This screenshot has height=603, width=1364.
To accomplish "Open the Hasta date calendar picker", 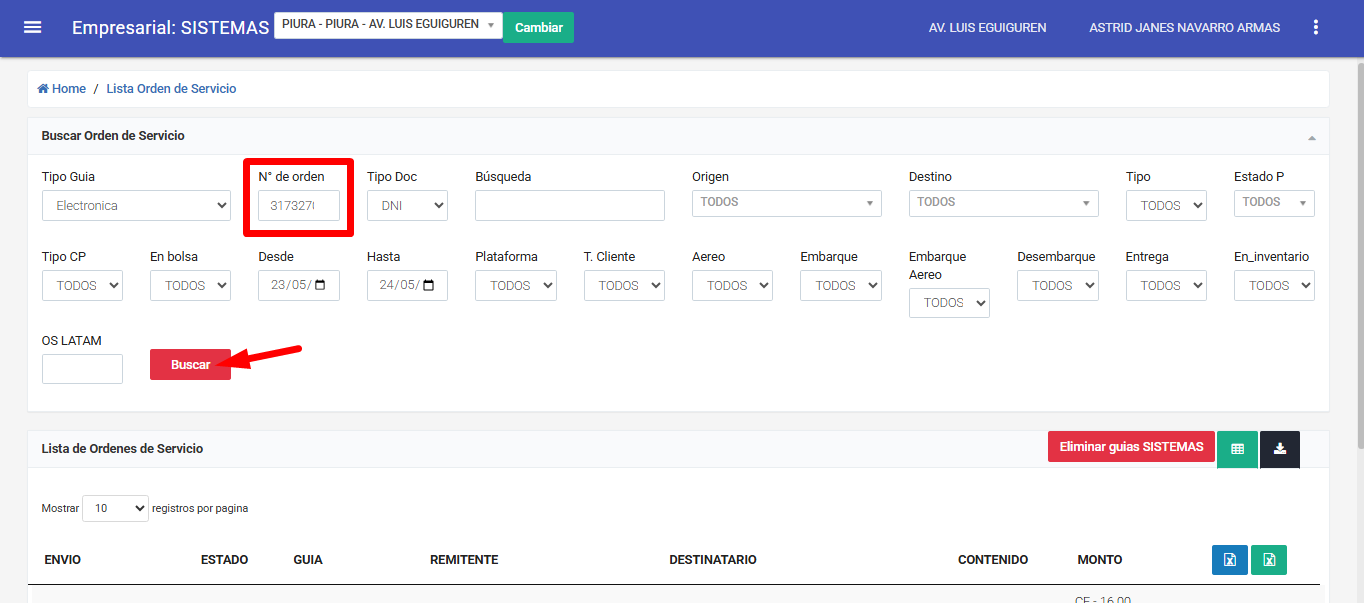I will tap(429, 285).
